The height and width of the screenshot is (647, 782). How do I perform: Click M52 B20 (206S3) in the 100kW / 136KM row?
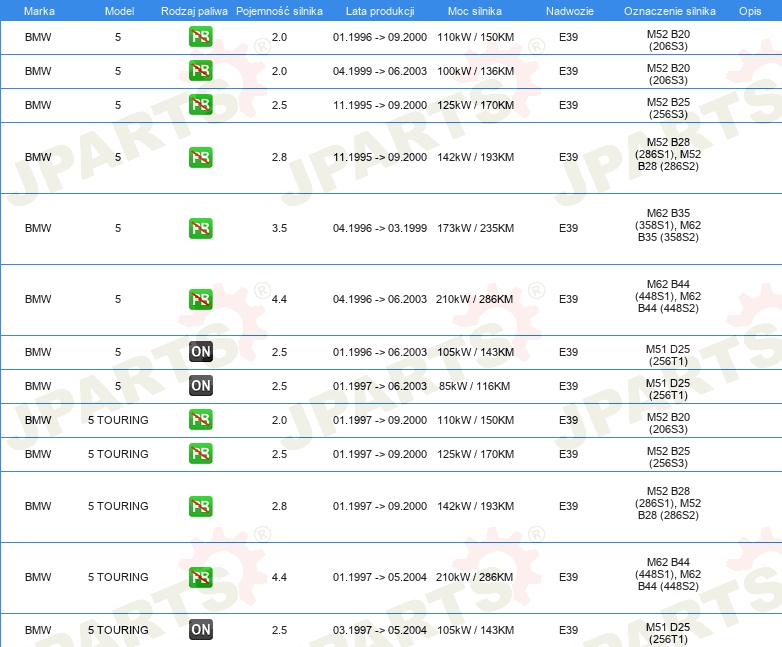coord(668,74)
